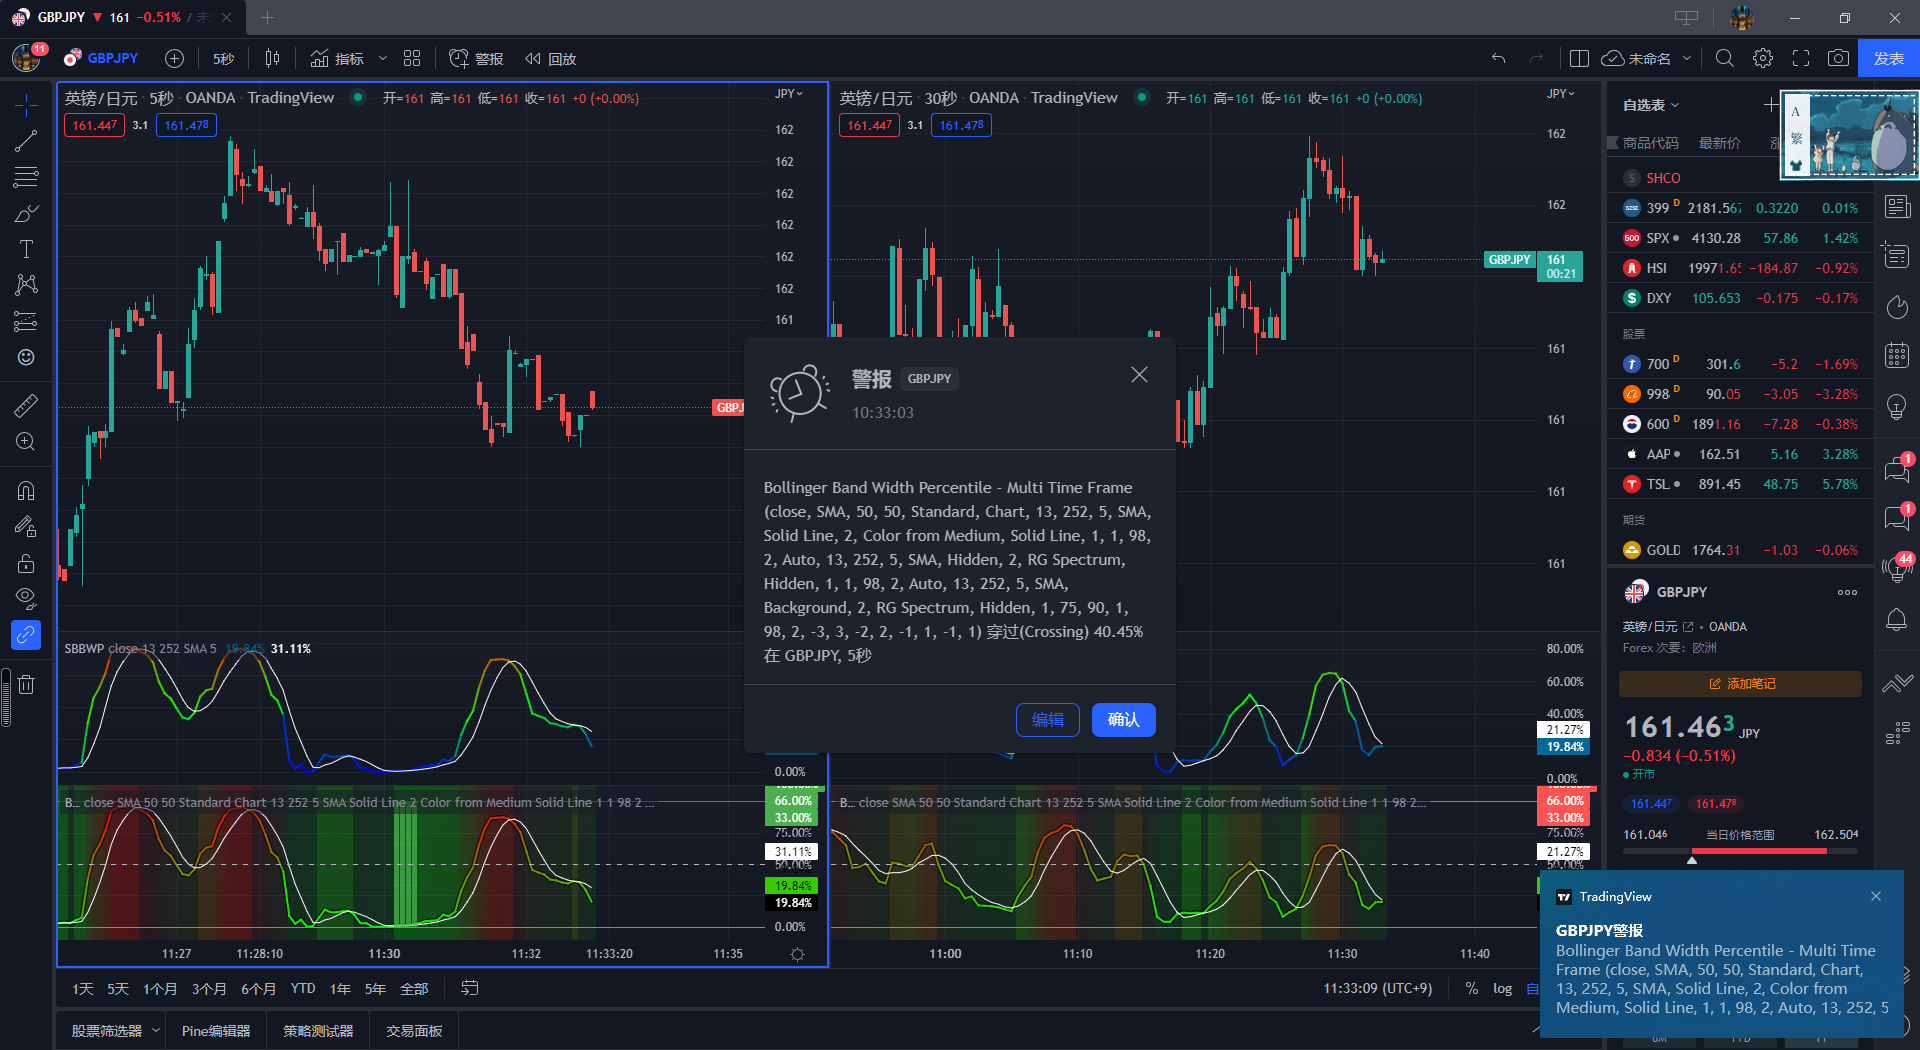Screen dimensions: 1920x1050
Task: Open chart settings gear in top toolbar
Action: click(x=1763, y=59)
